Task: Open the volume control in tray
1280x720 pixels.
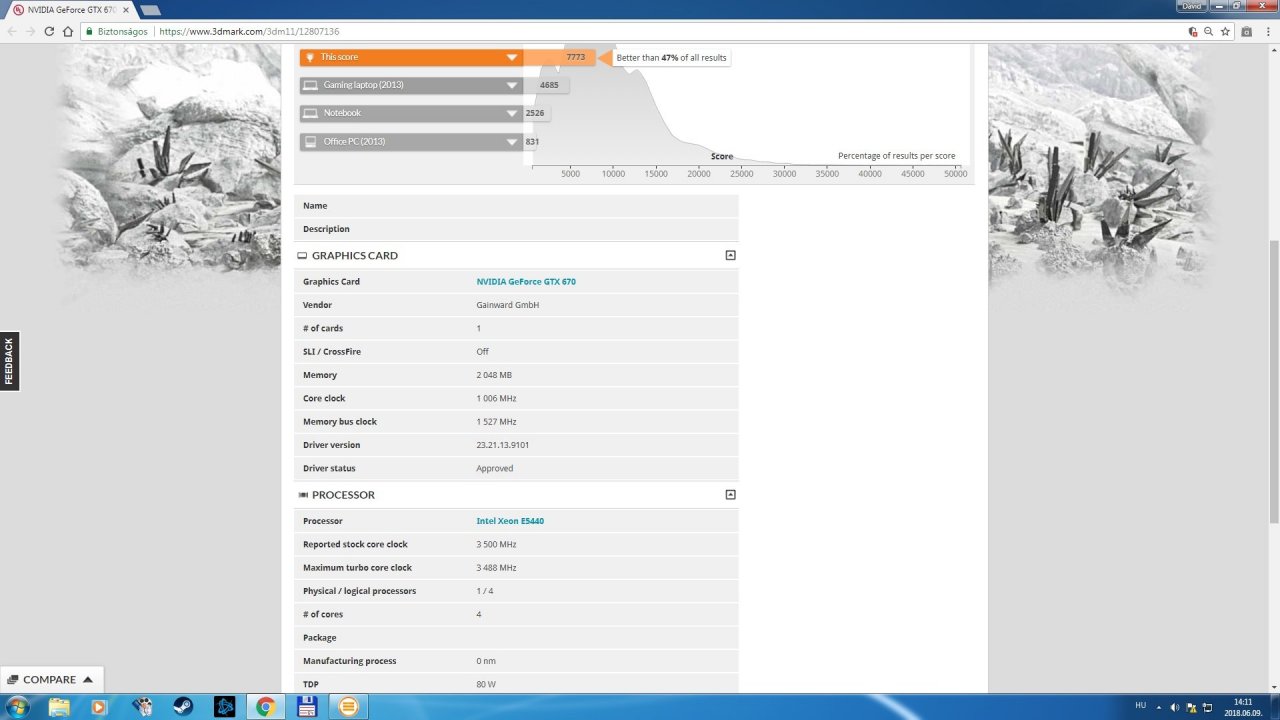Action: [x=1175, y=707]
